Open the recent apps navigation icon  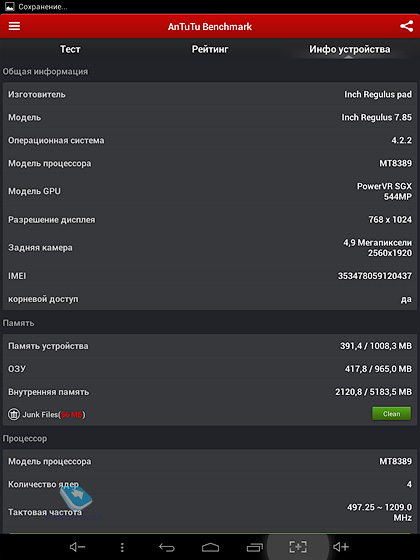[x=255, y=547]
